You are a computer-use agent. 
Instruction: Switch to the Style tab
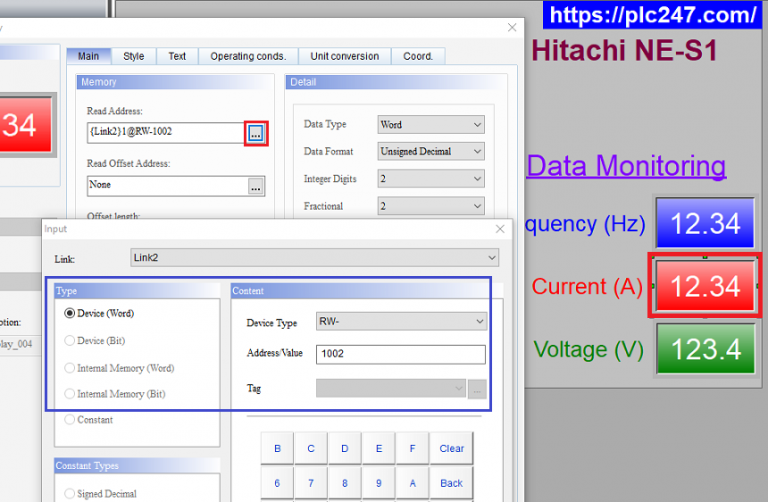pyautogui.click(x=134, y=56)
